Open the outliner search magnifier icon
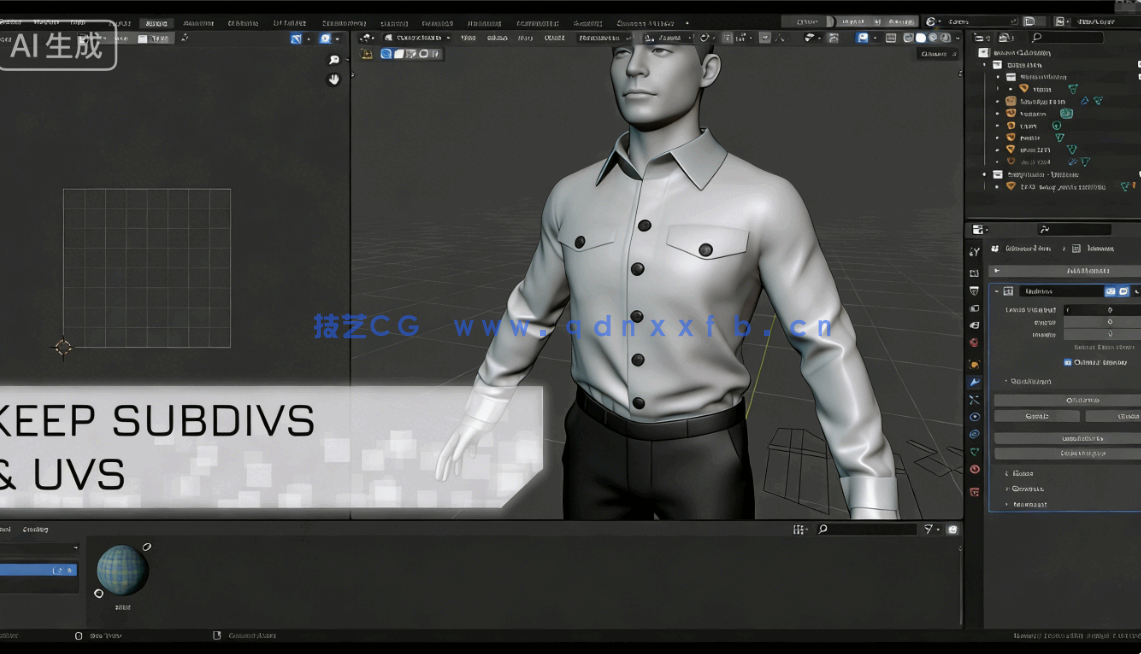Screen dimensions: 1141x654 [1036, 37]
